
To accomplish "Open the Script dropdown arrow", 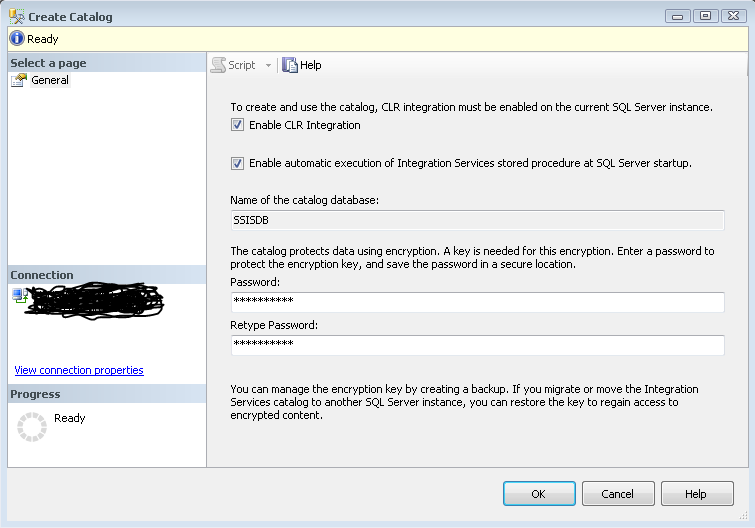I will click(268, 65).
